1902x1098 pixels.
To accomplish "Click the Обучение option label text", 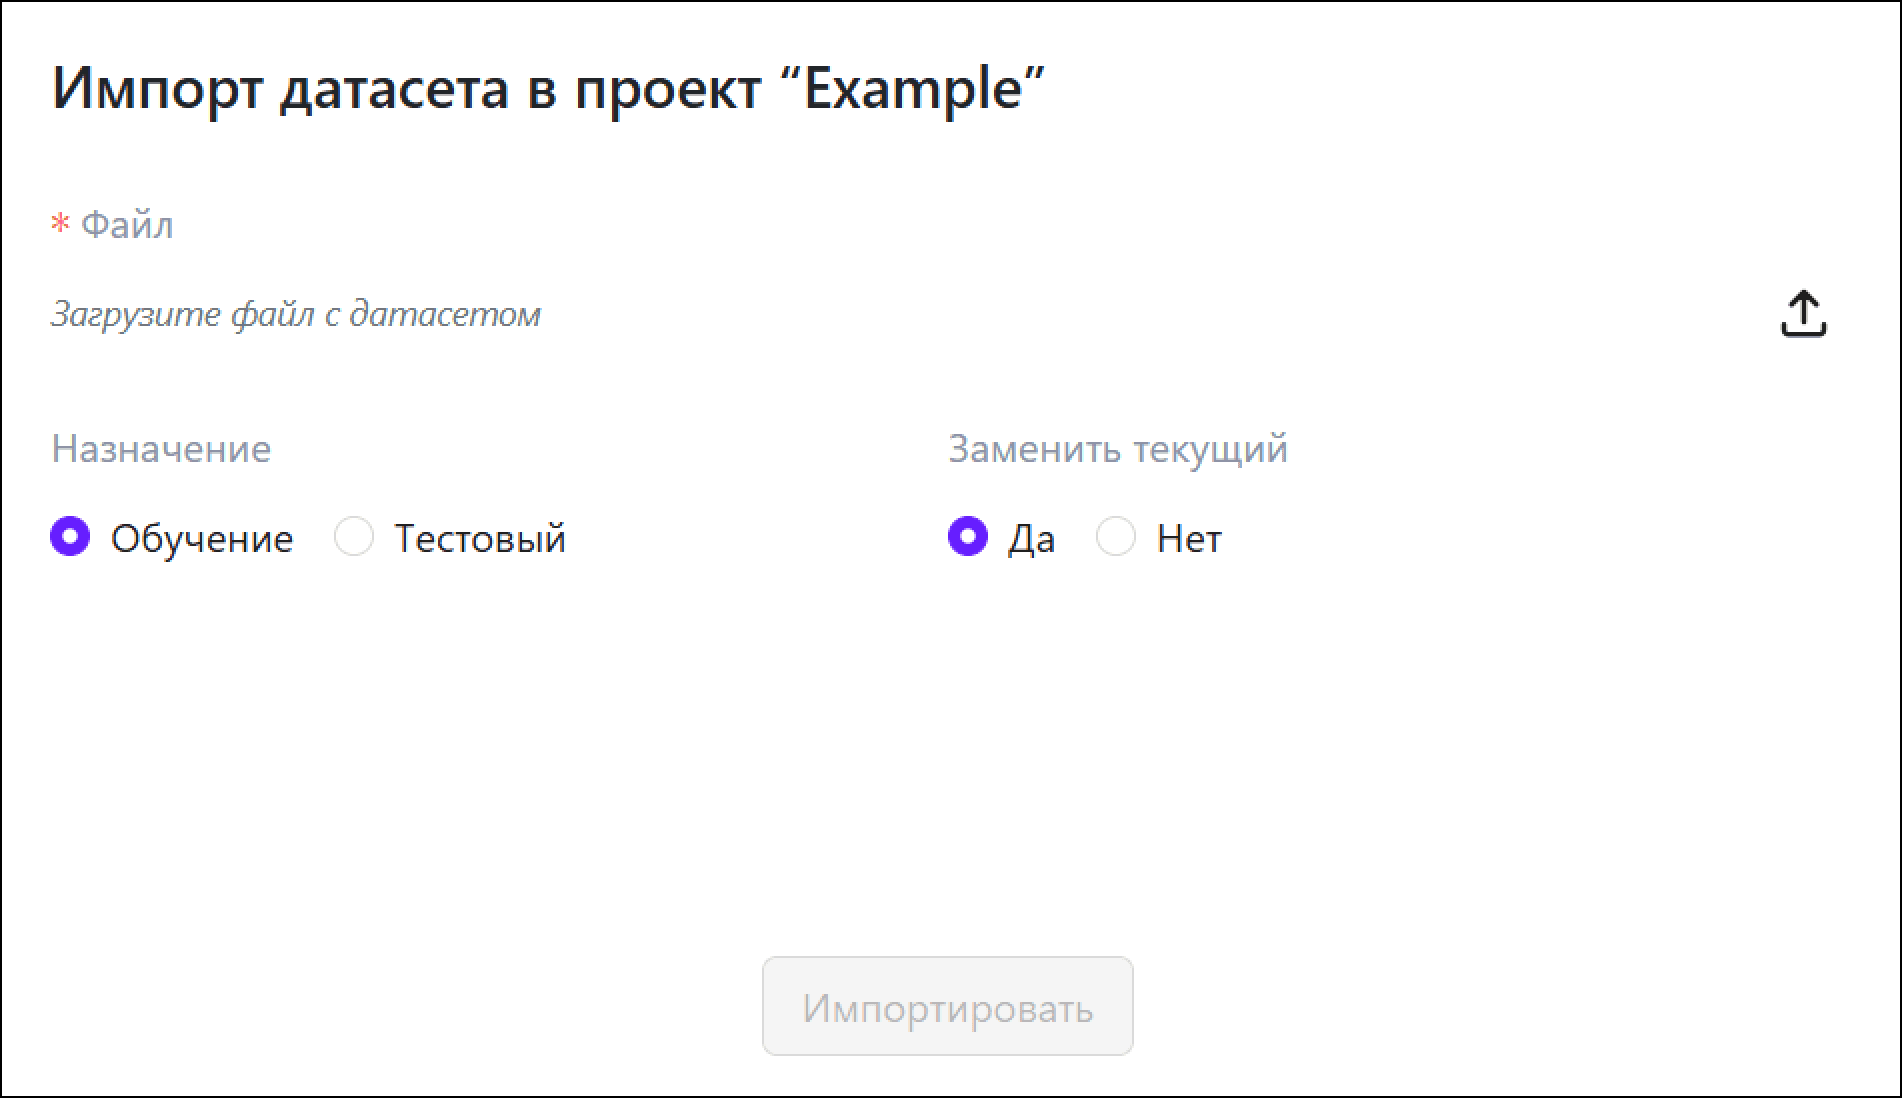I will [x=202, y=539].
